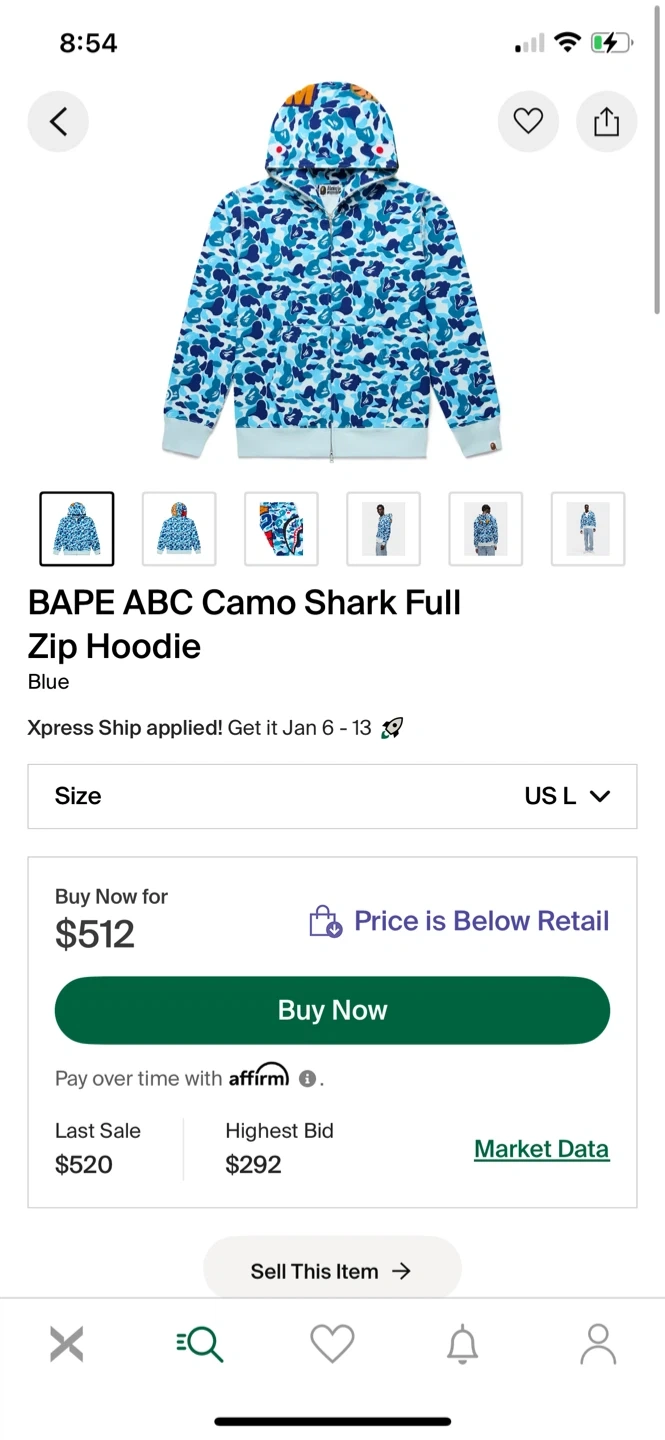Select second hoodie thumbnail with orange hood
665x1440 pixels.
[x=179, y=529]
